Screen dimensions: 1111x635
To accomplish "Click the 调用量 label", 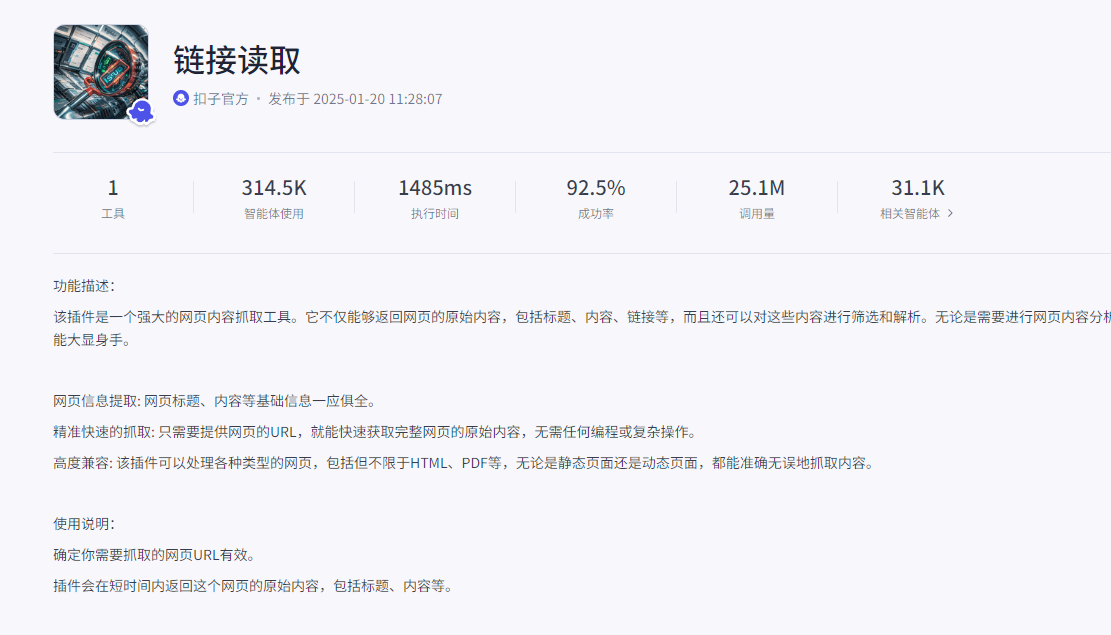I will click(x=756, y=213).
